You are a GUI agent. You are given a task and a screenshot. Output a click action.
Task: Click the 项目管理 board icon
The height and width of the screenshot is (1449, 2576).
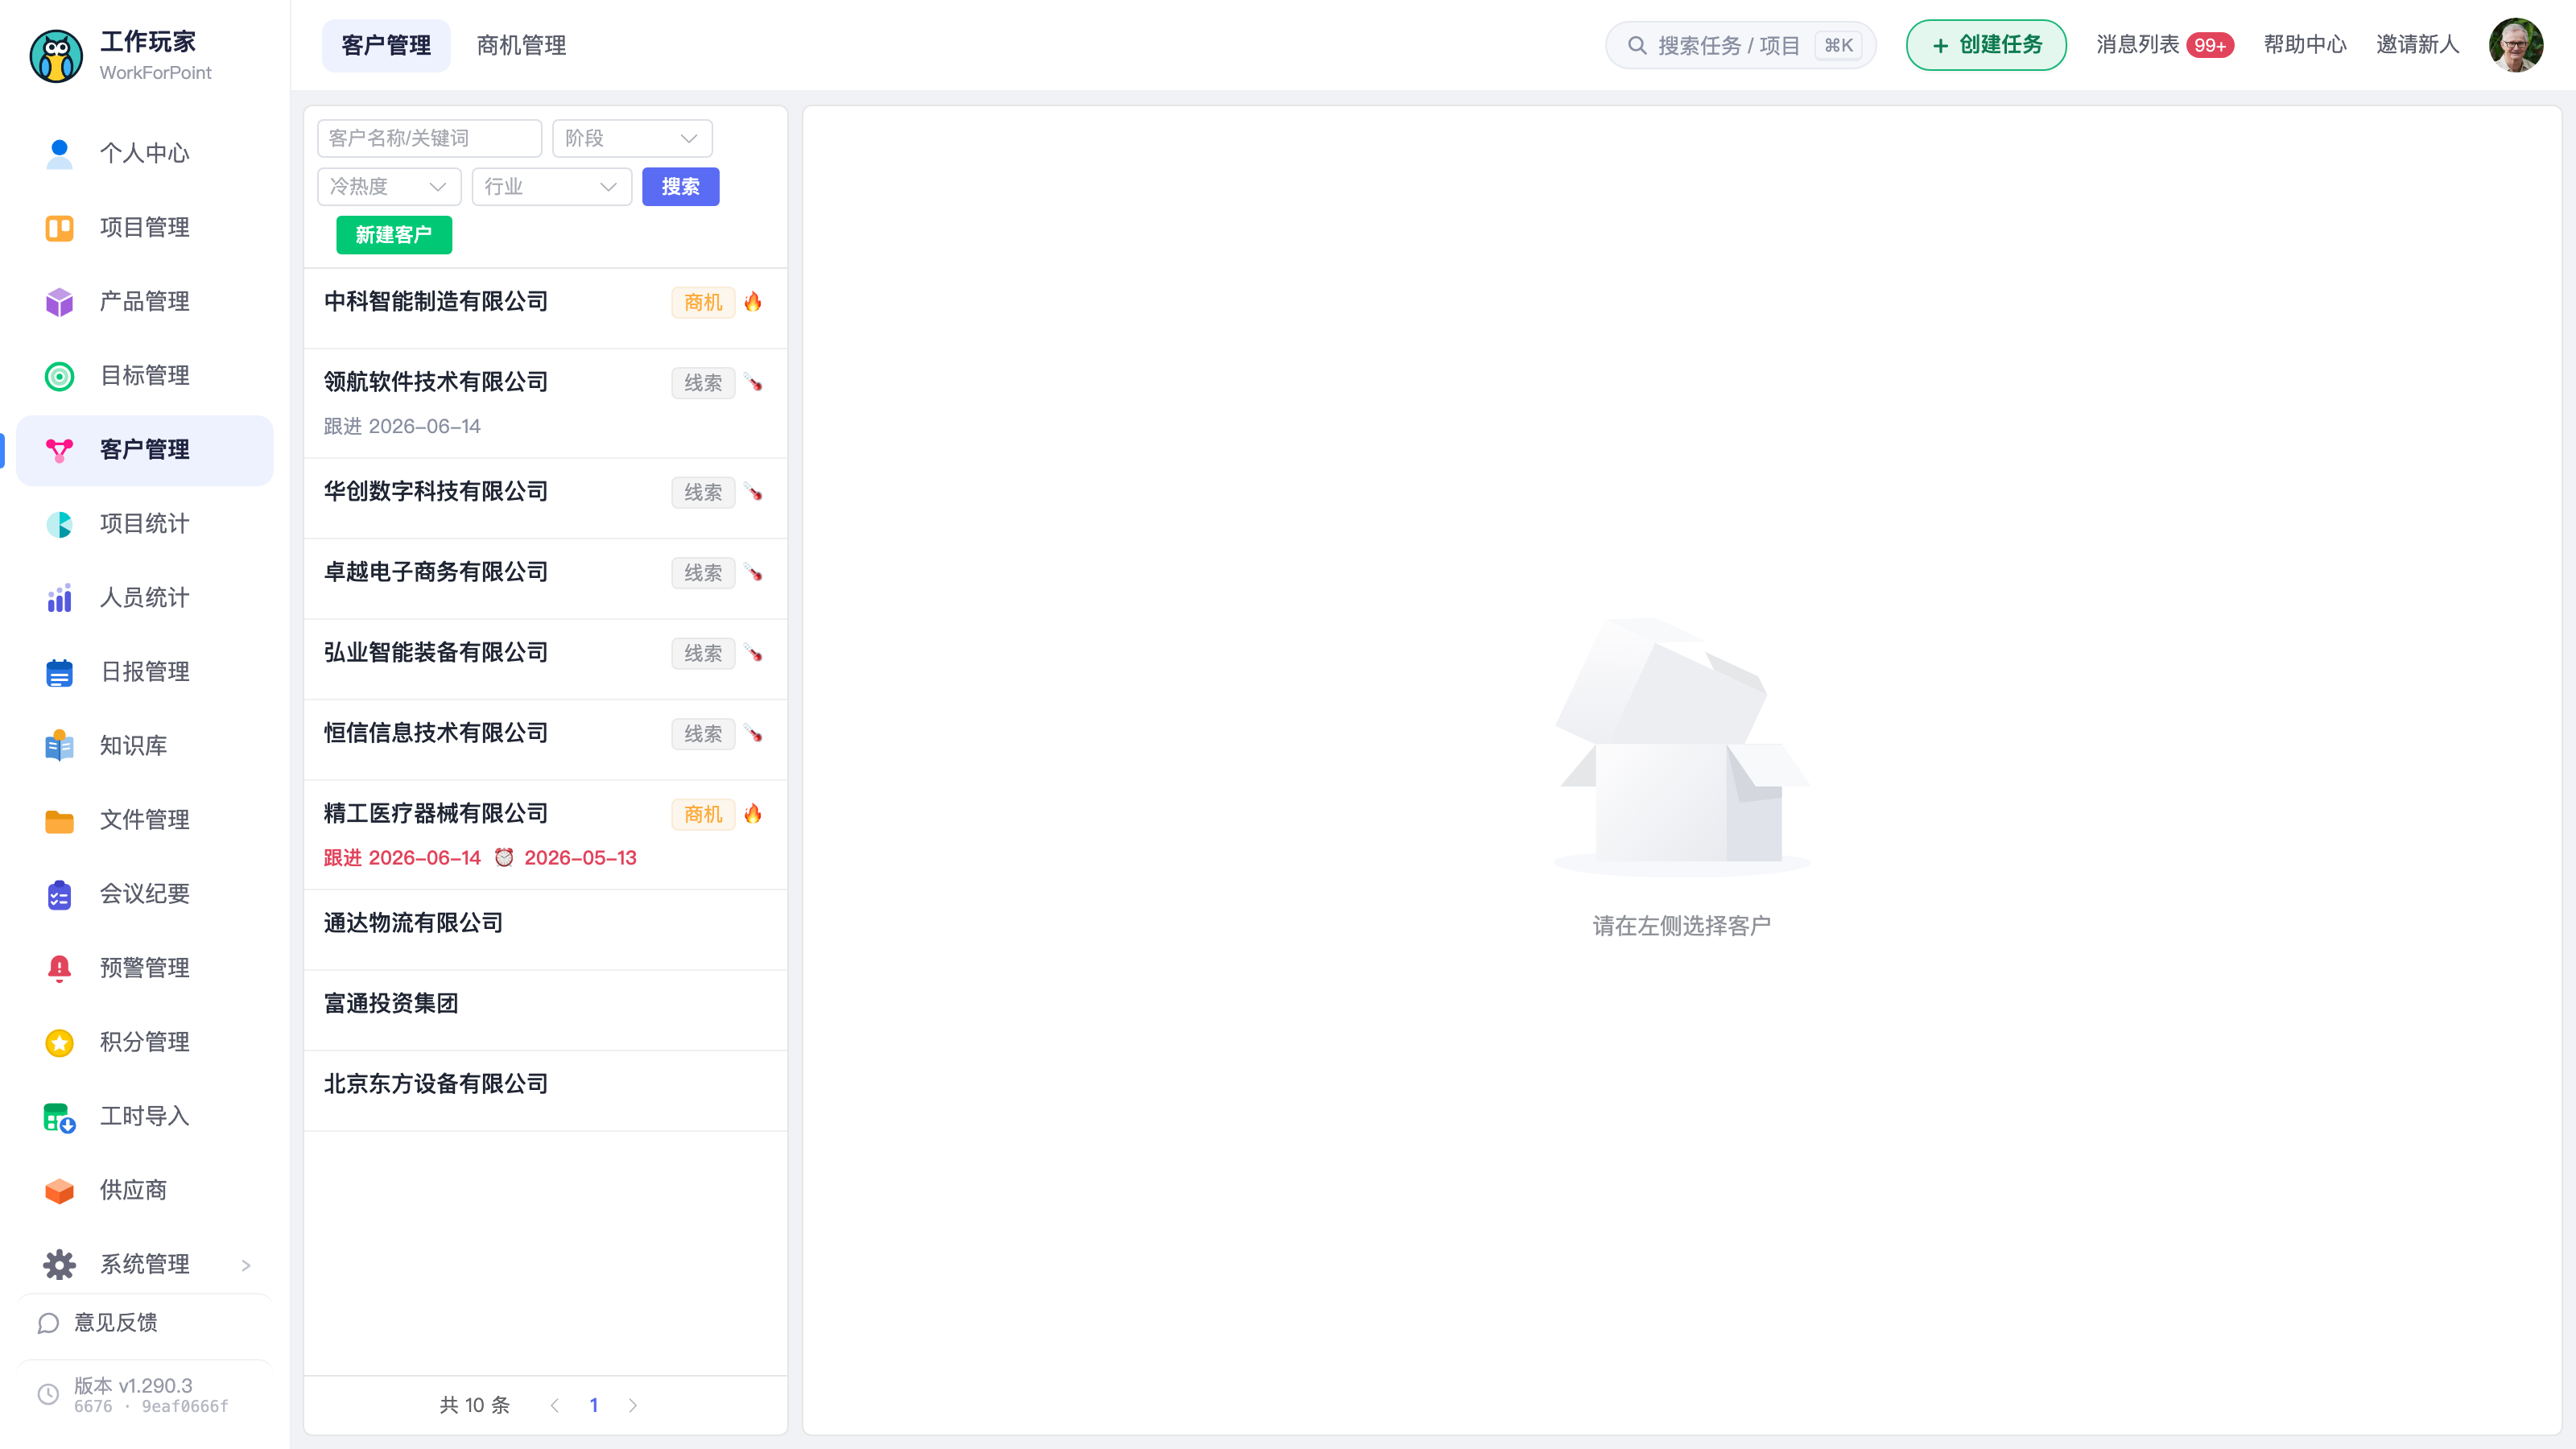[59, 228]
